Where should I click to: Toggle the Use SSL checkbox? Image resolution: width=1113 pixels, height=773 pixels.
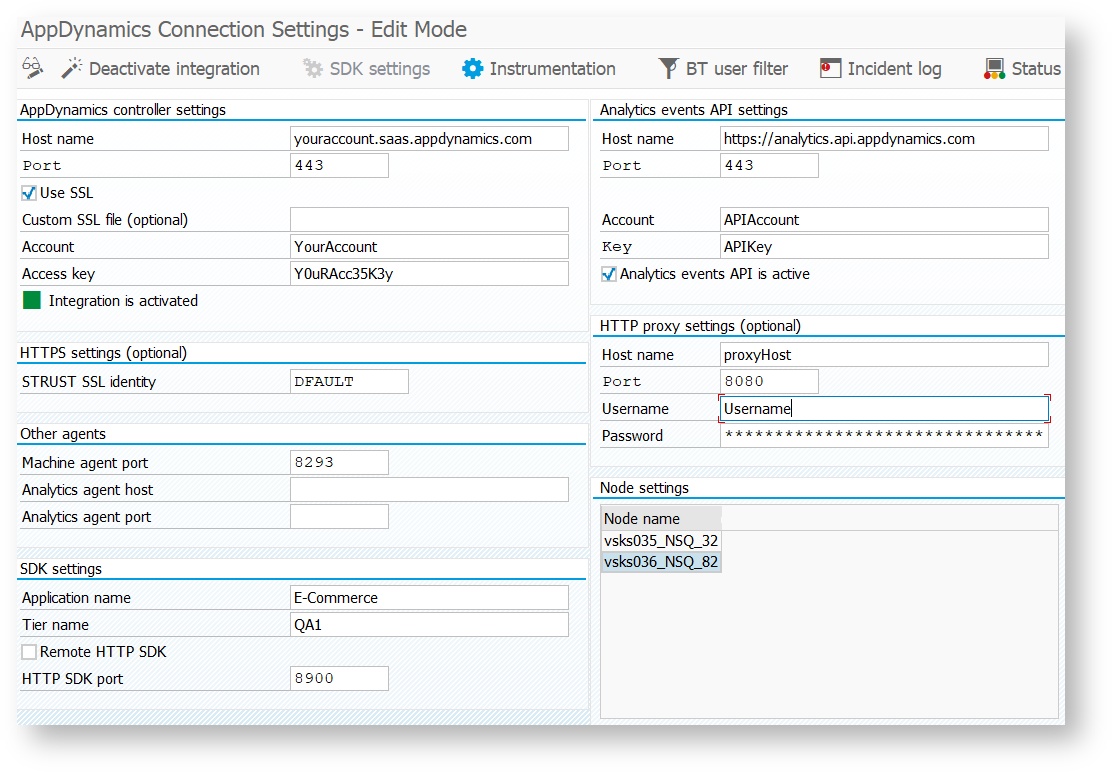tap(29, 193)
